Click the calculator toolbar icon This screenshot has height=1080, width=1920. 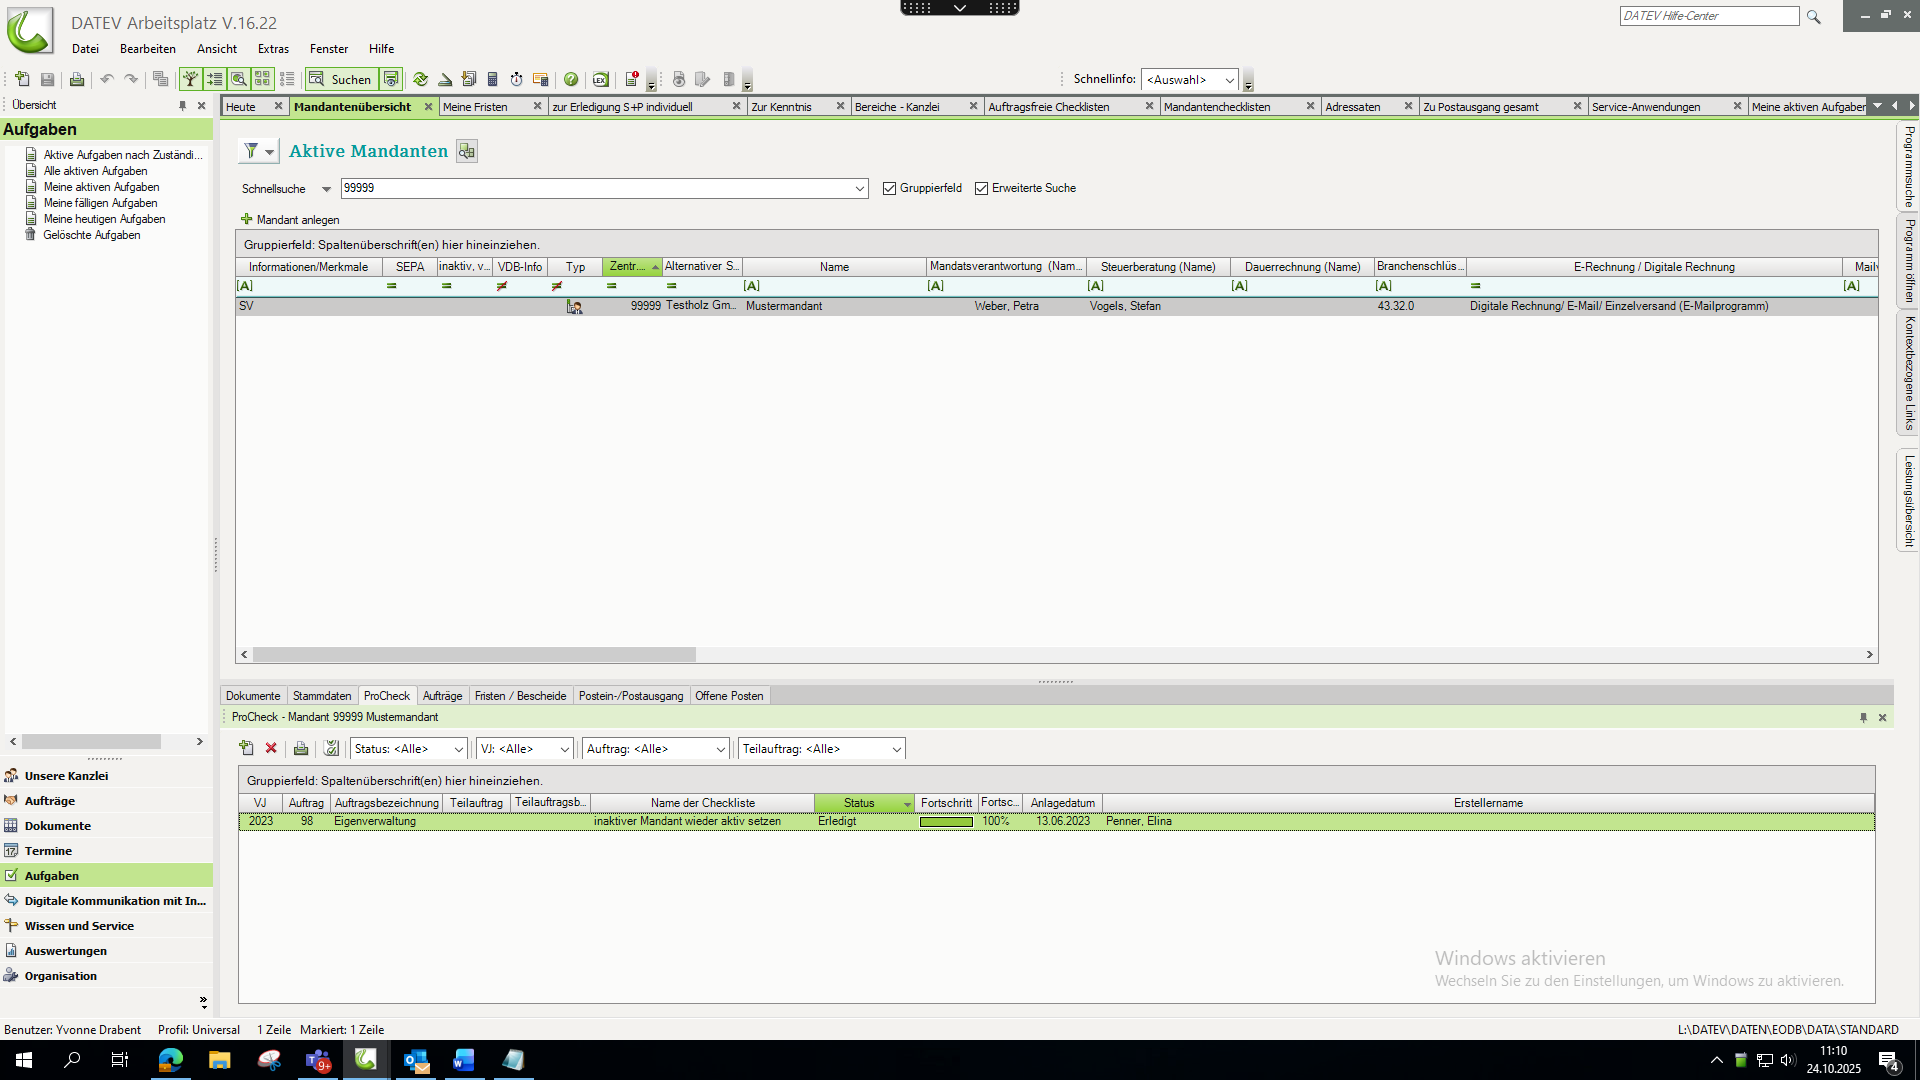coord(493,80)
